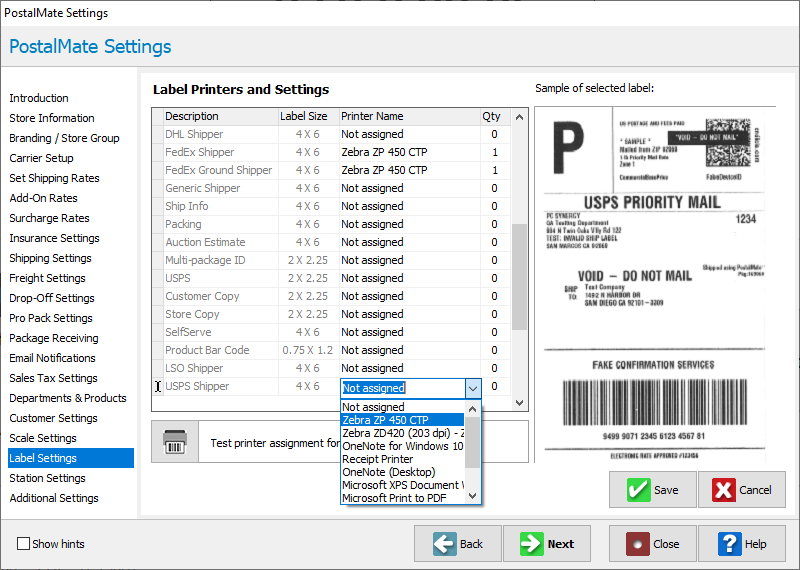The height and width of the screenshot is (570, 800).
Task: Click the green Next arrow icon
Action: click(532, 544)
